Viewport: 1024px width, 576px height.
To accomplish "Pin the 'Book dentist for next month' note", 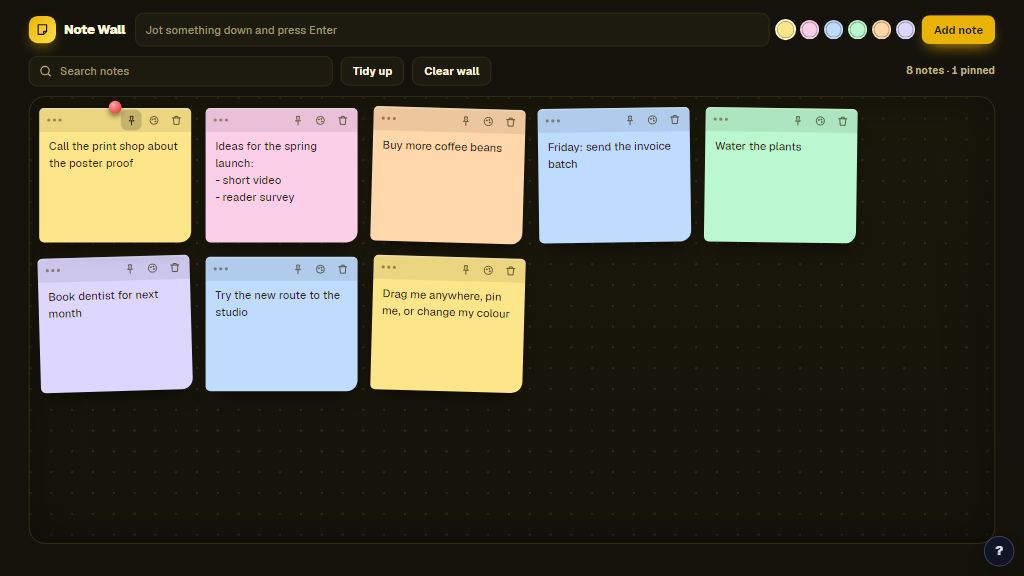I will point(130,268).
